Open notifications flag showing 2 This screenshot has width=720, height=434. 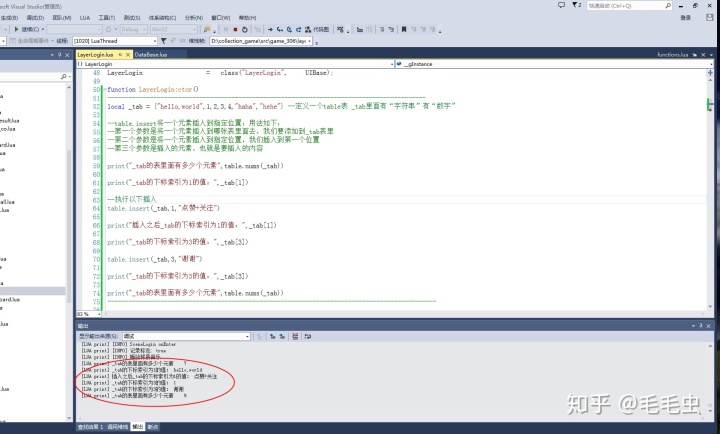576,5
